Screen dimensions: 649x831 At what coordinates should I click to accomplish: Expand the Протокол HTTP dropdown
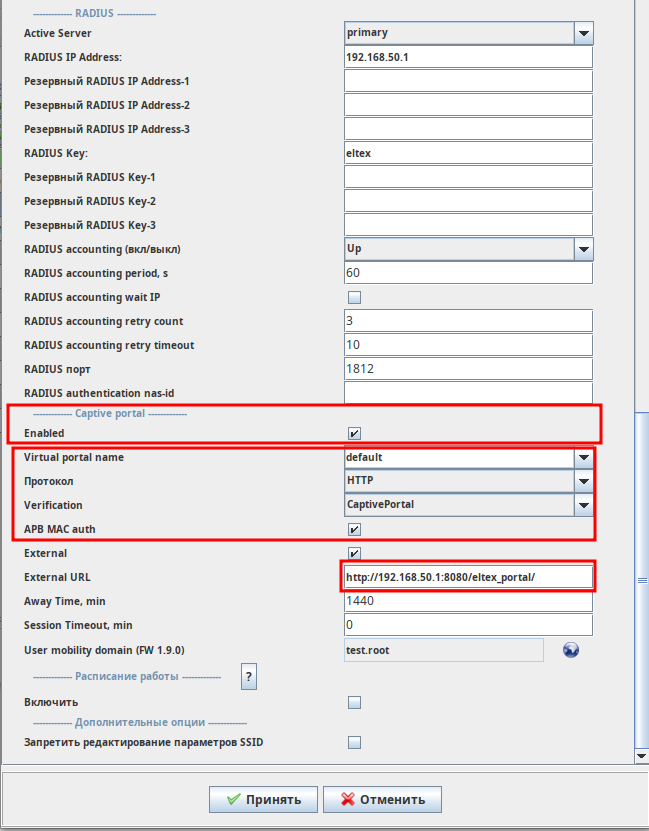(x=584, y=481)
